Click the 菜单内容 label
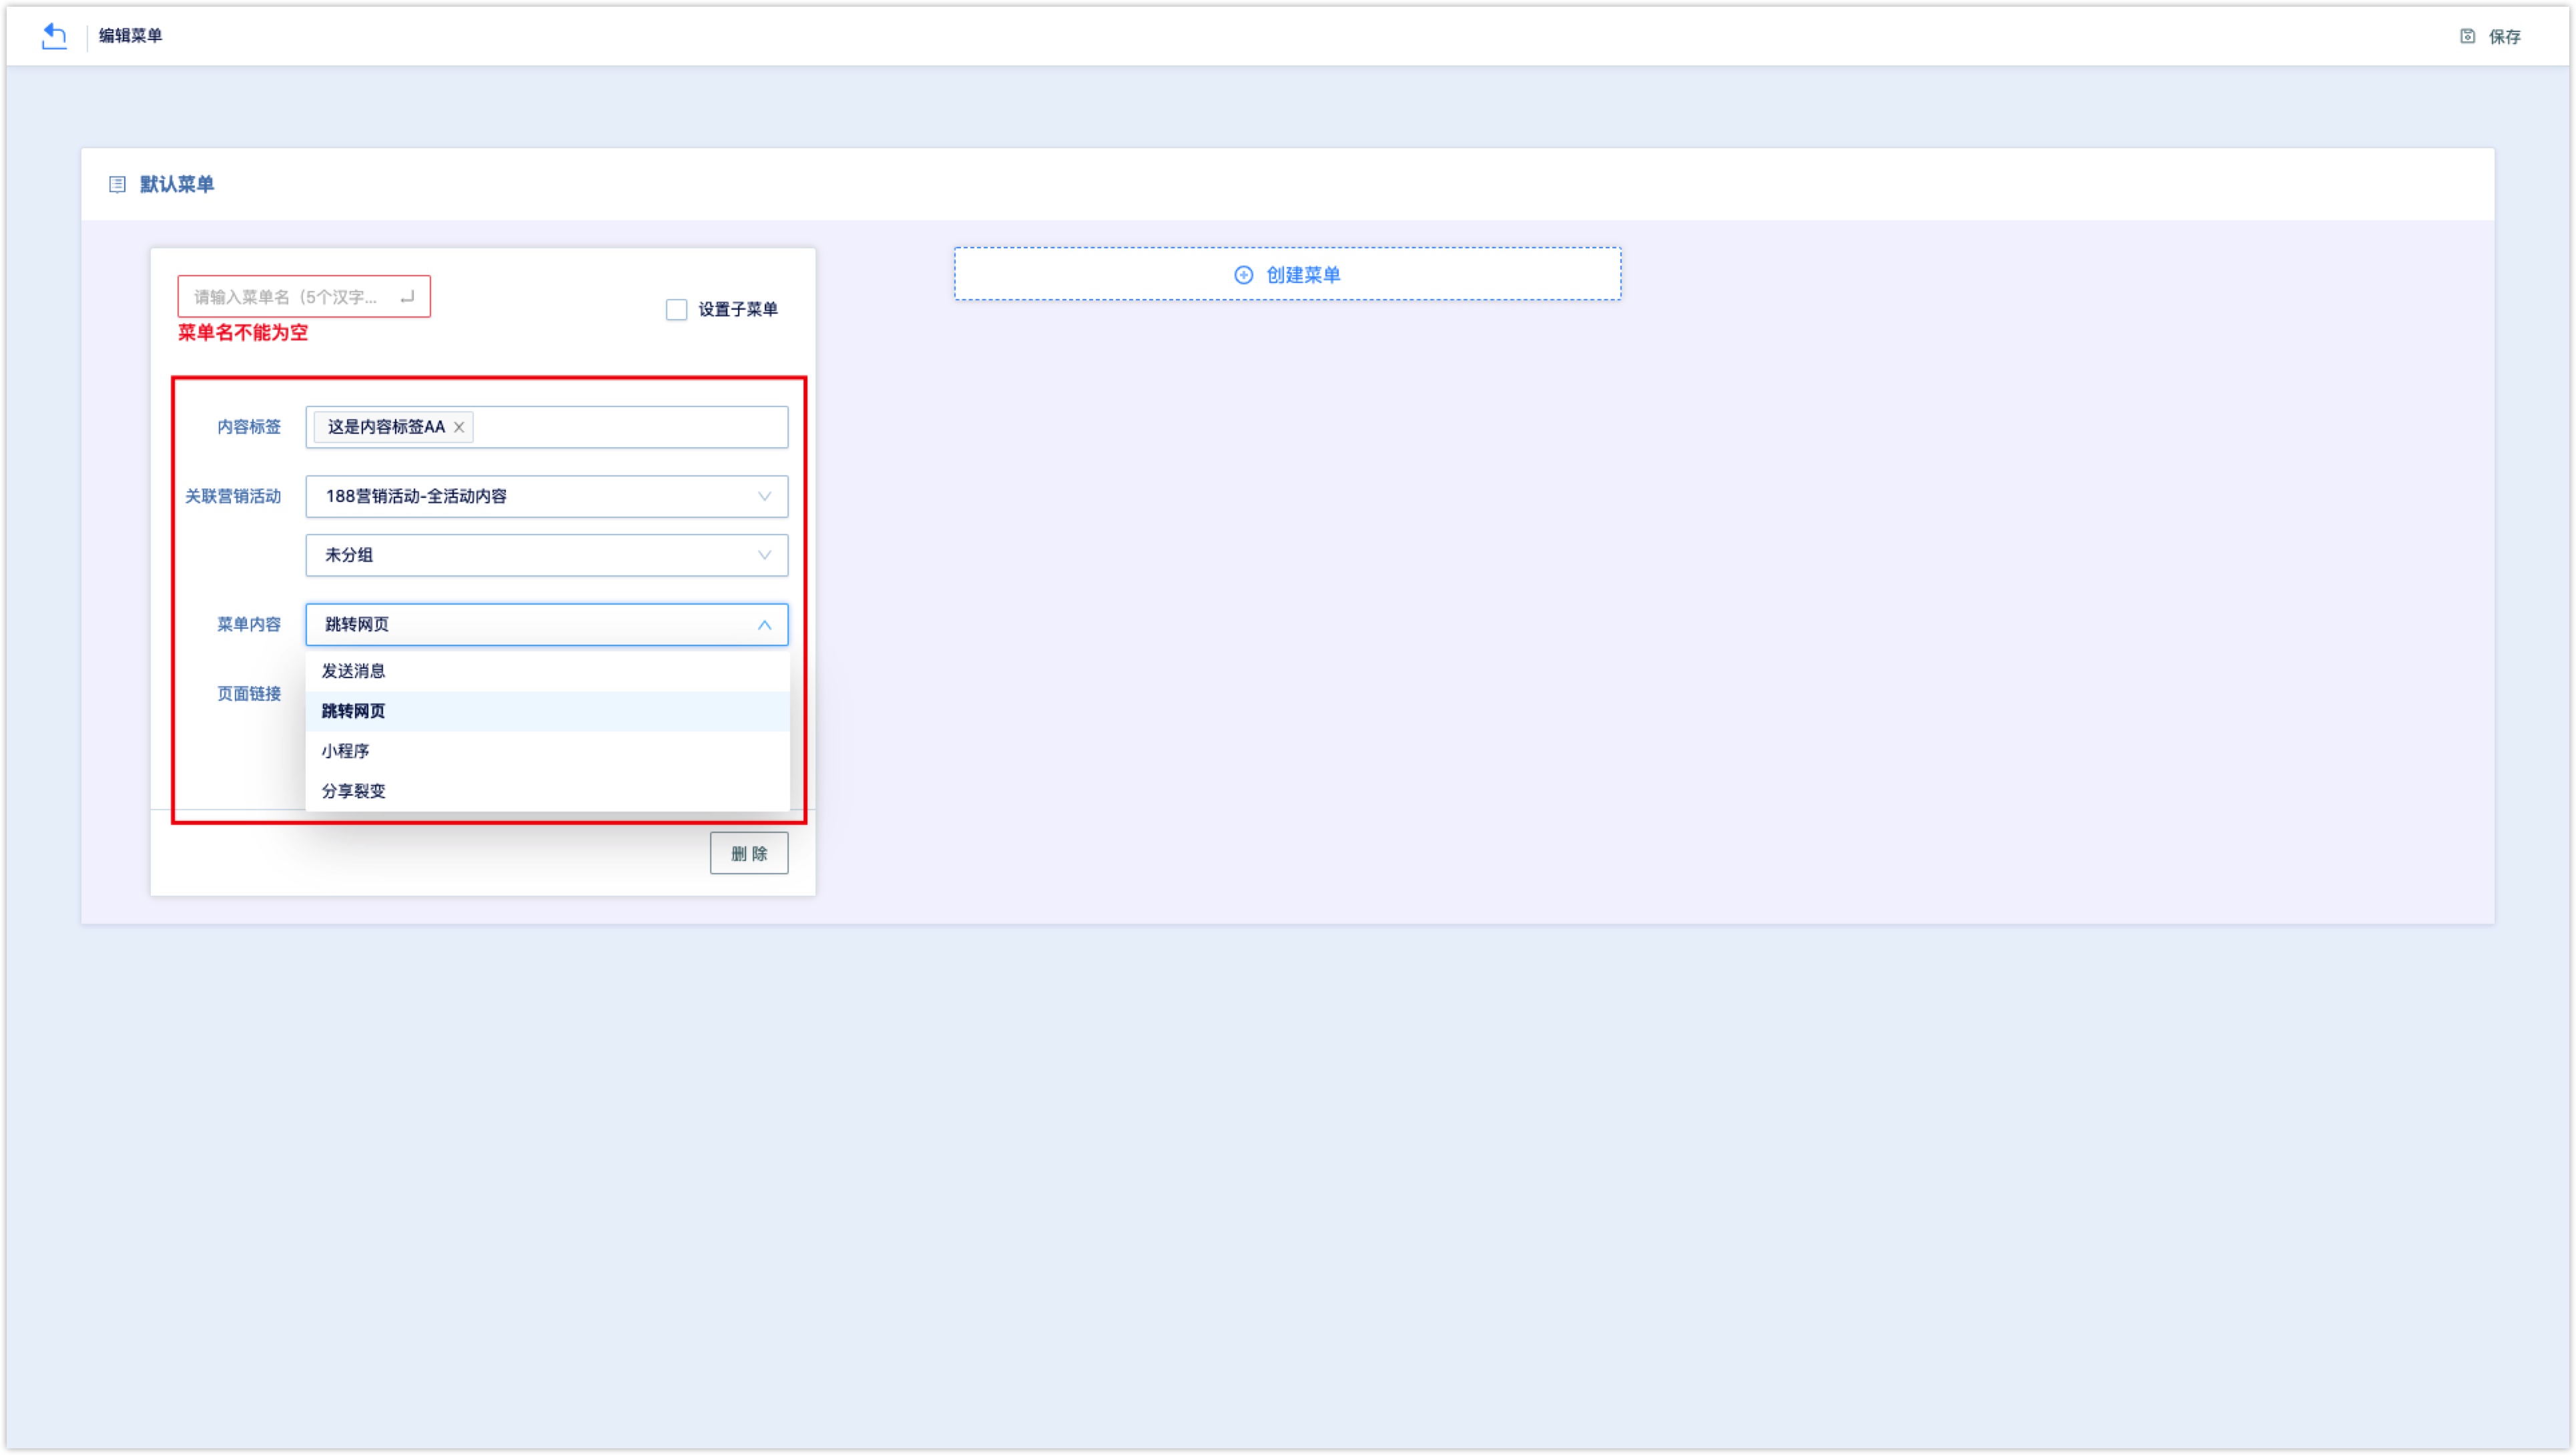 click(x=249, y=624)
